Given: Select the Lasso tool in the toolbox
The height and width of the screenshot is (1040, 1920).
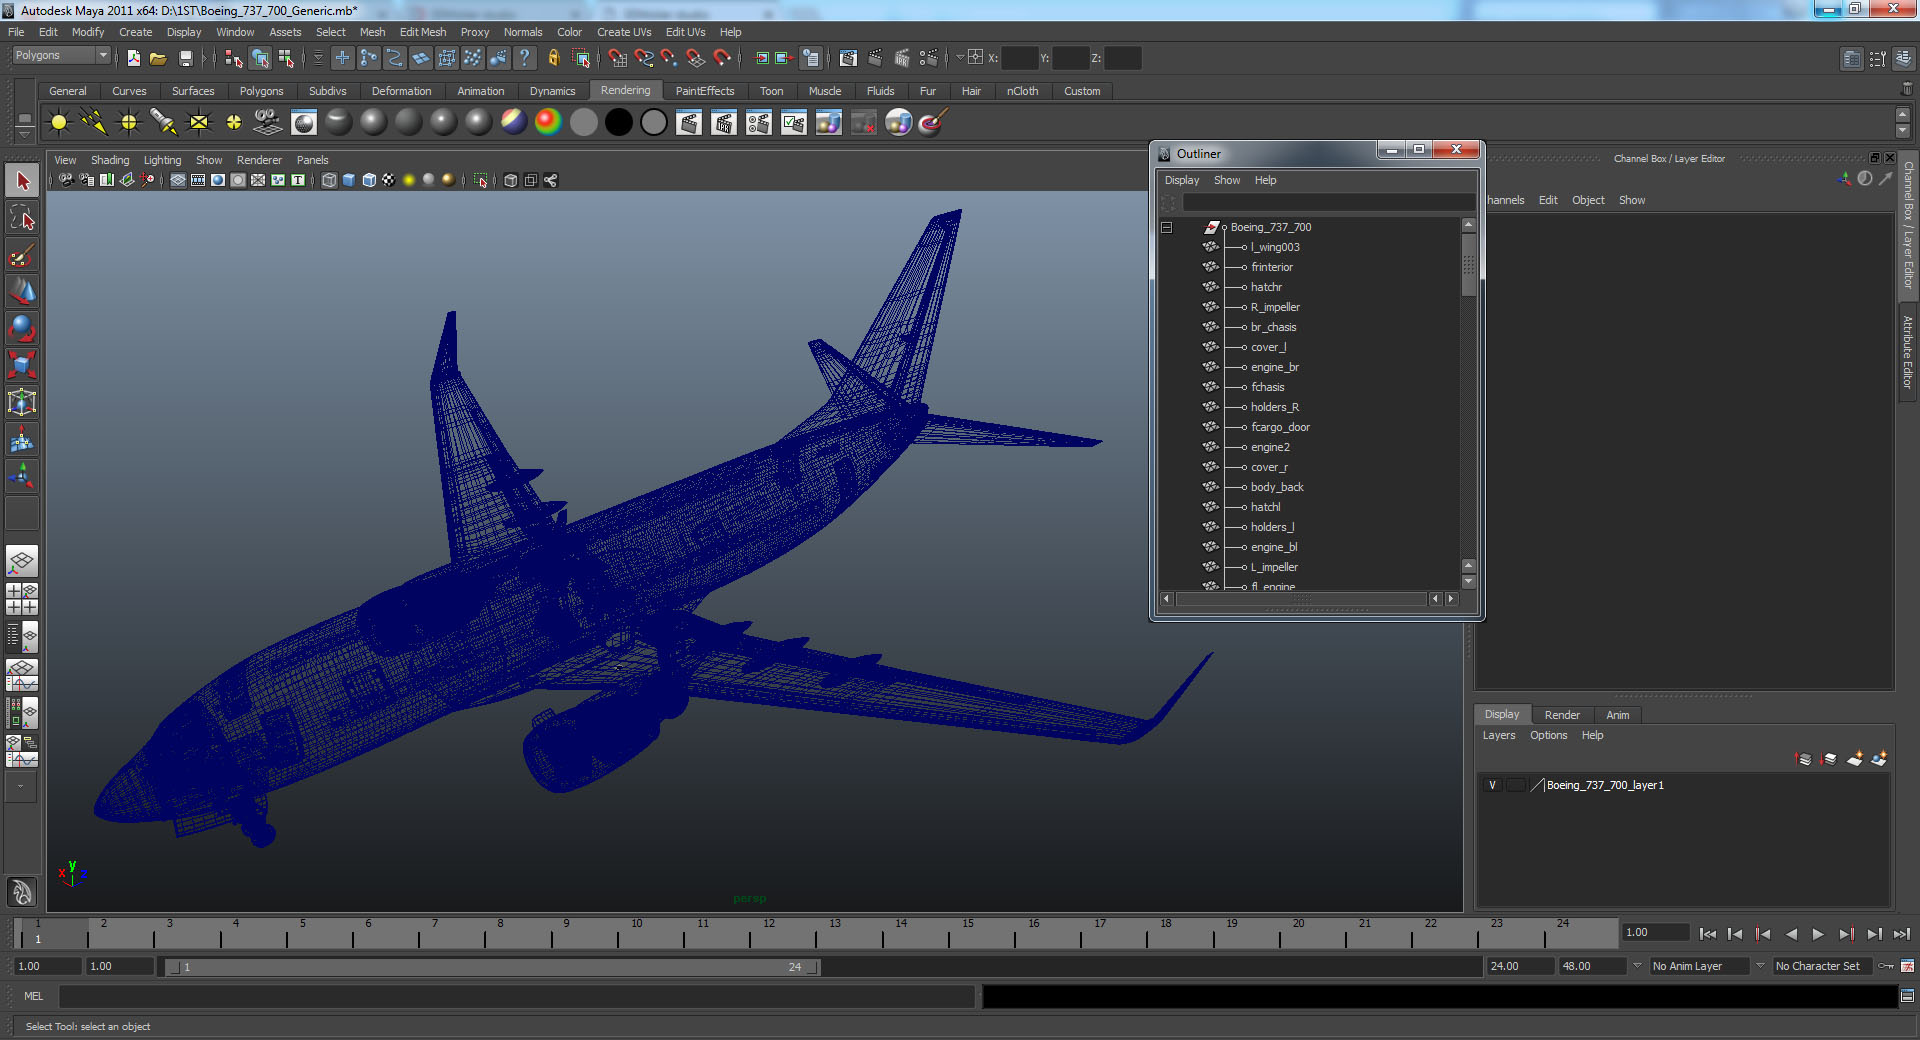Looking at the screenshot, I should click(x=22, y=218).
